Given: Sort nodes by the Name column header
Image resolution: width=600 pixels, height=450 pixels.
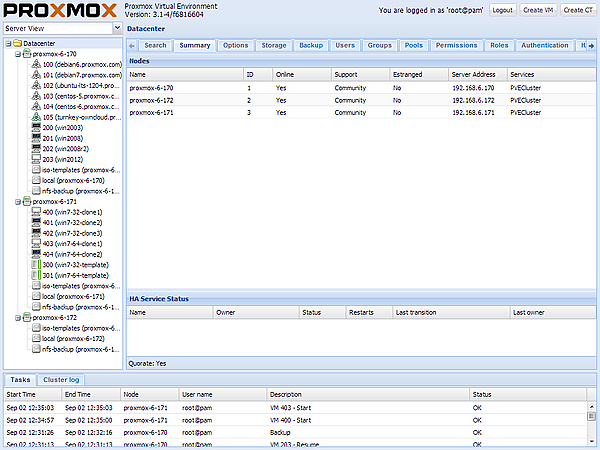Looking at the screenshot, I should click(x=185, y=75).
